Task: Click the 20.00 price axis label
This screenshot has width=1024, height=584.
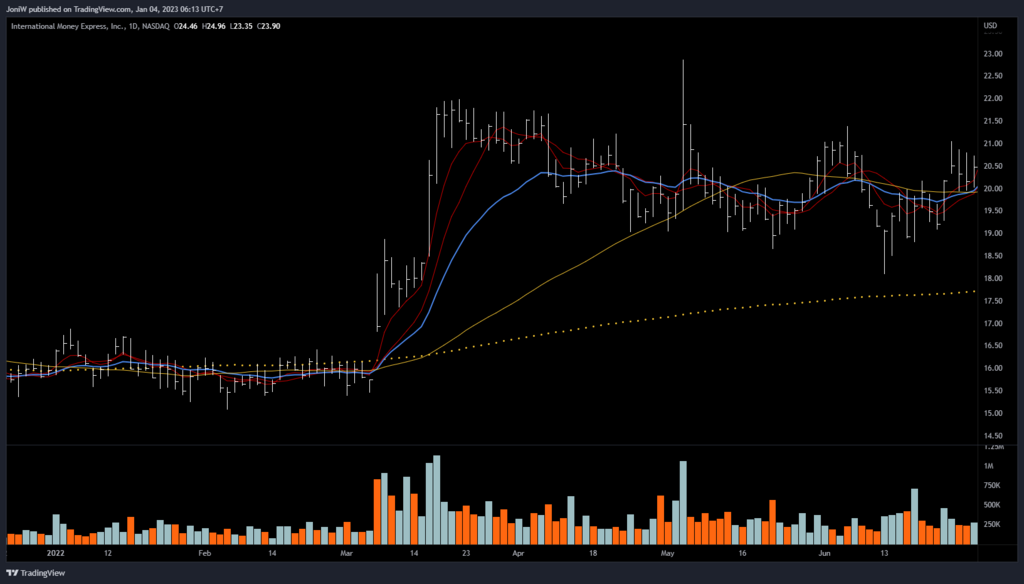Action: click(991, 189)
